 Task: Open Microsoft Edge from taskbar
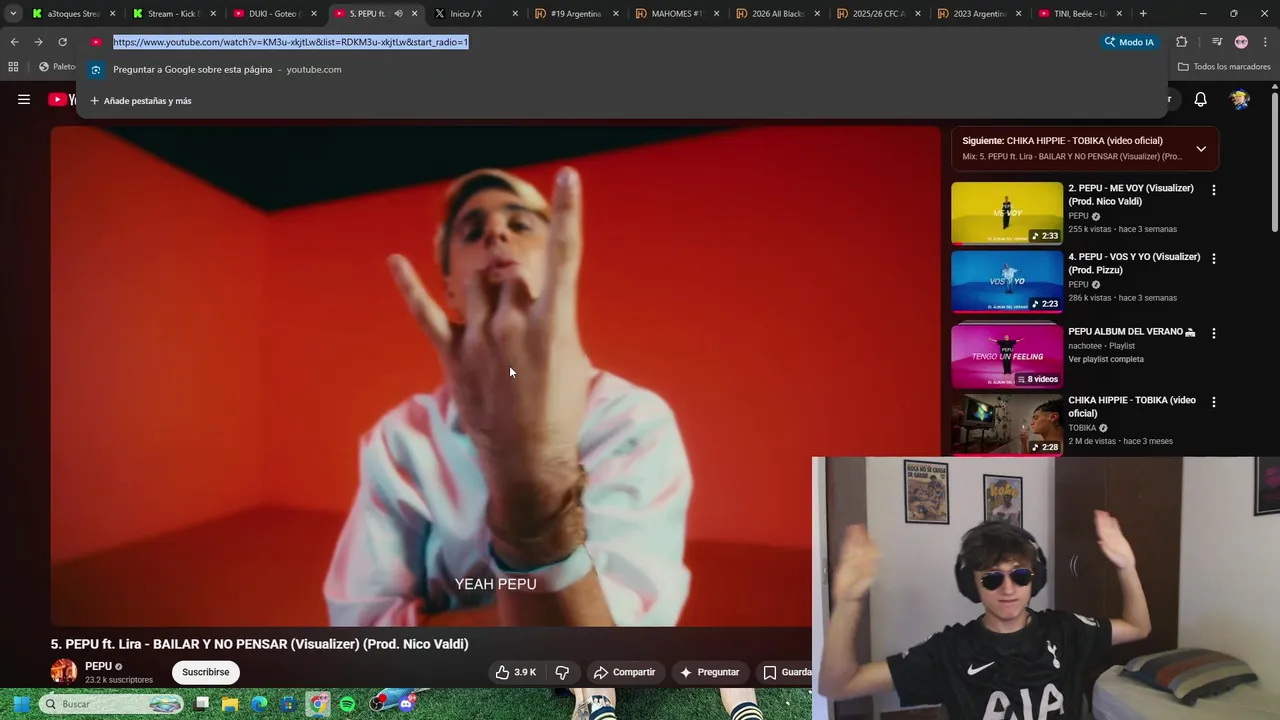pyautogui.click(x=259, y=704)
